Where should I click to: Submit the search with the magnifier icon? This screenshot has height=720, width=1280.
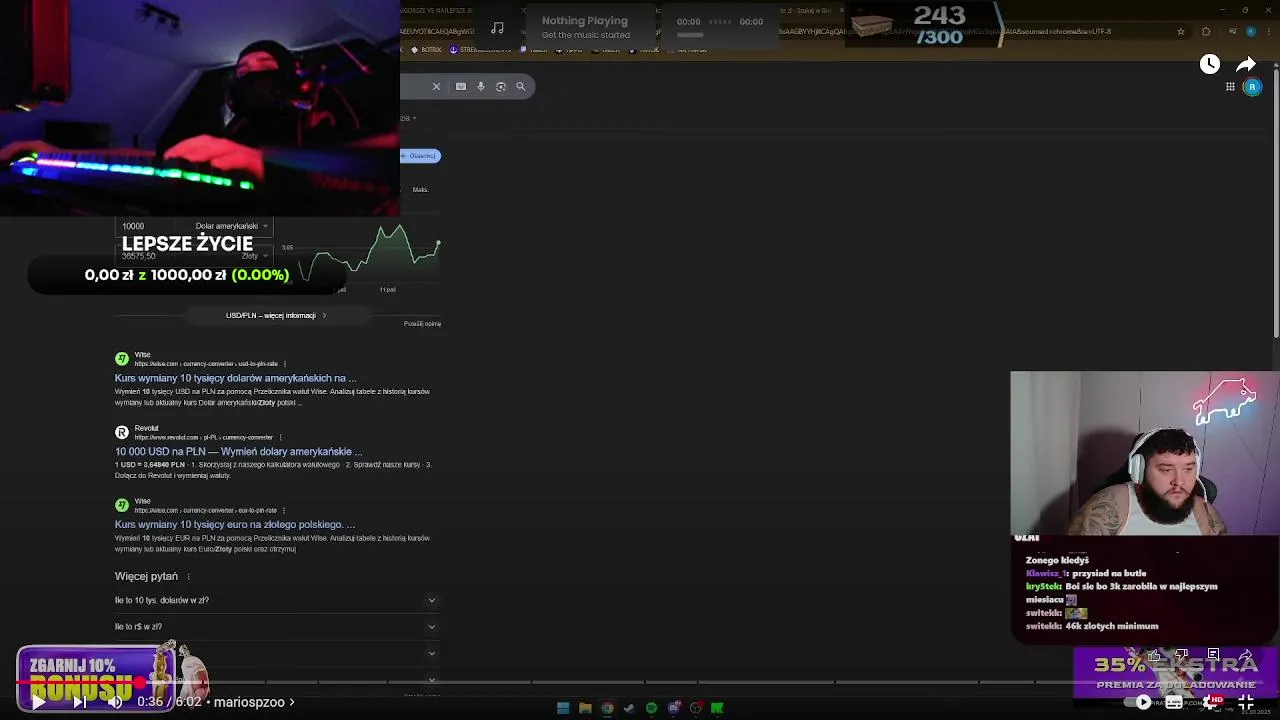521,87
